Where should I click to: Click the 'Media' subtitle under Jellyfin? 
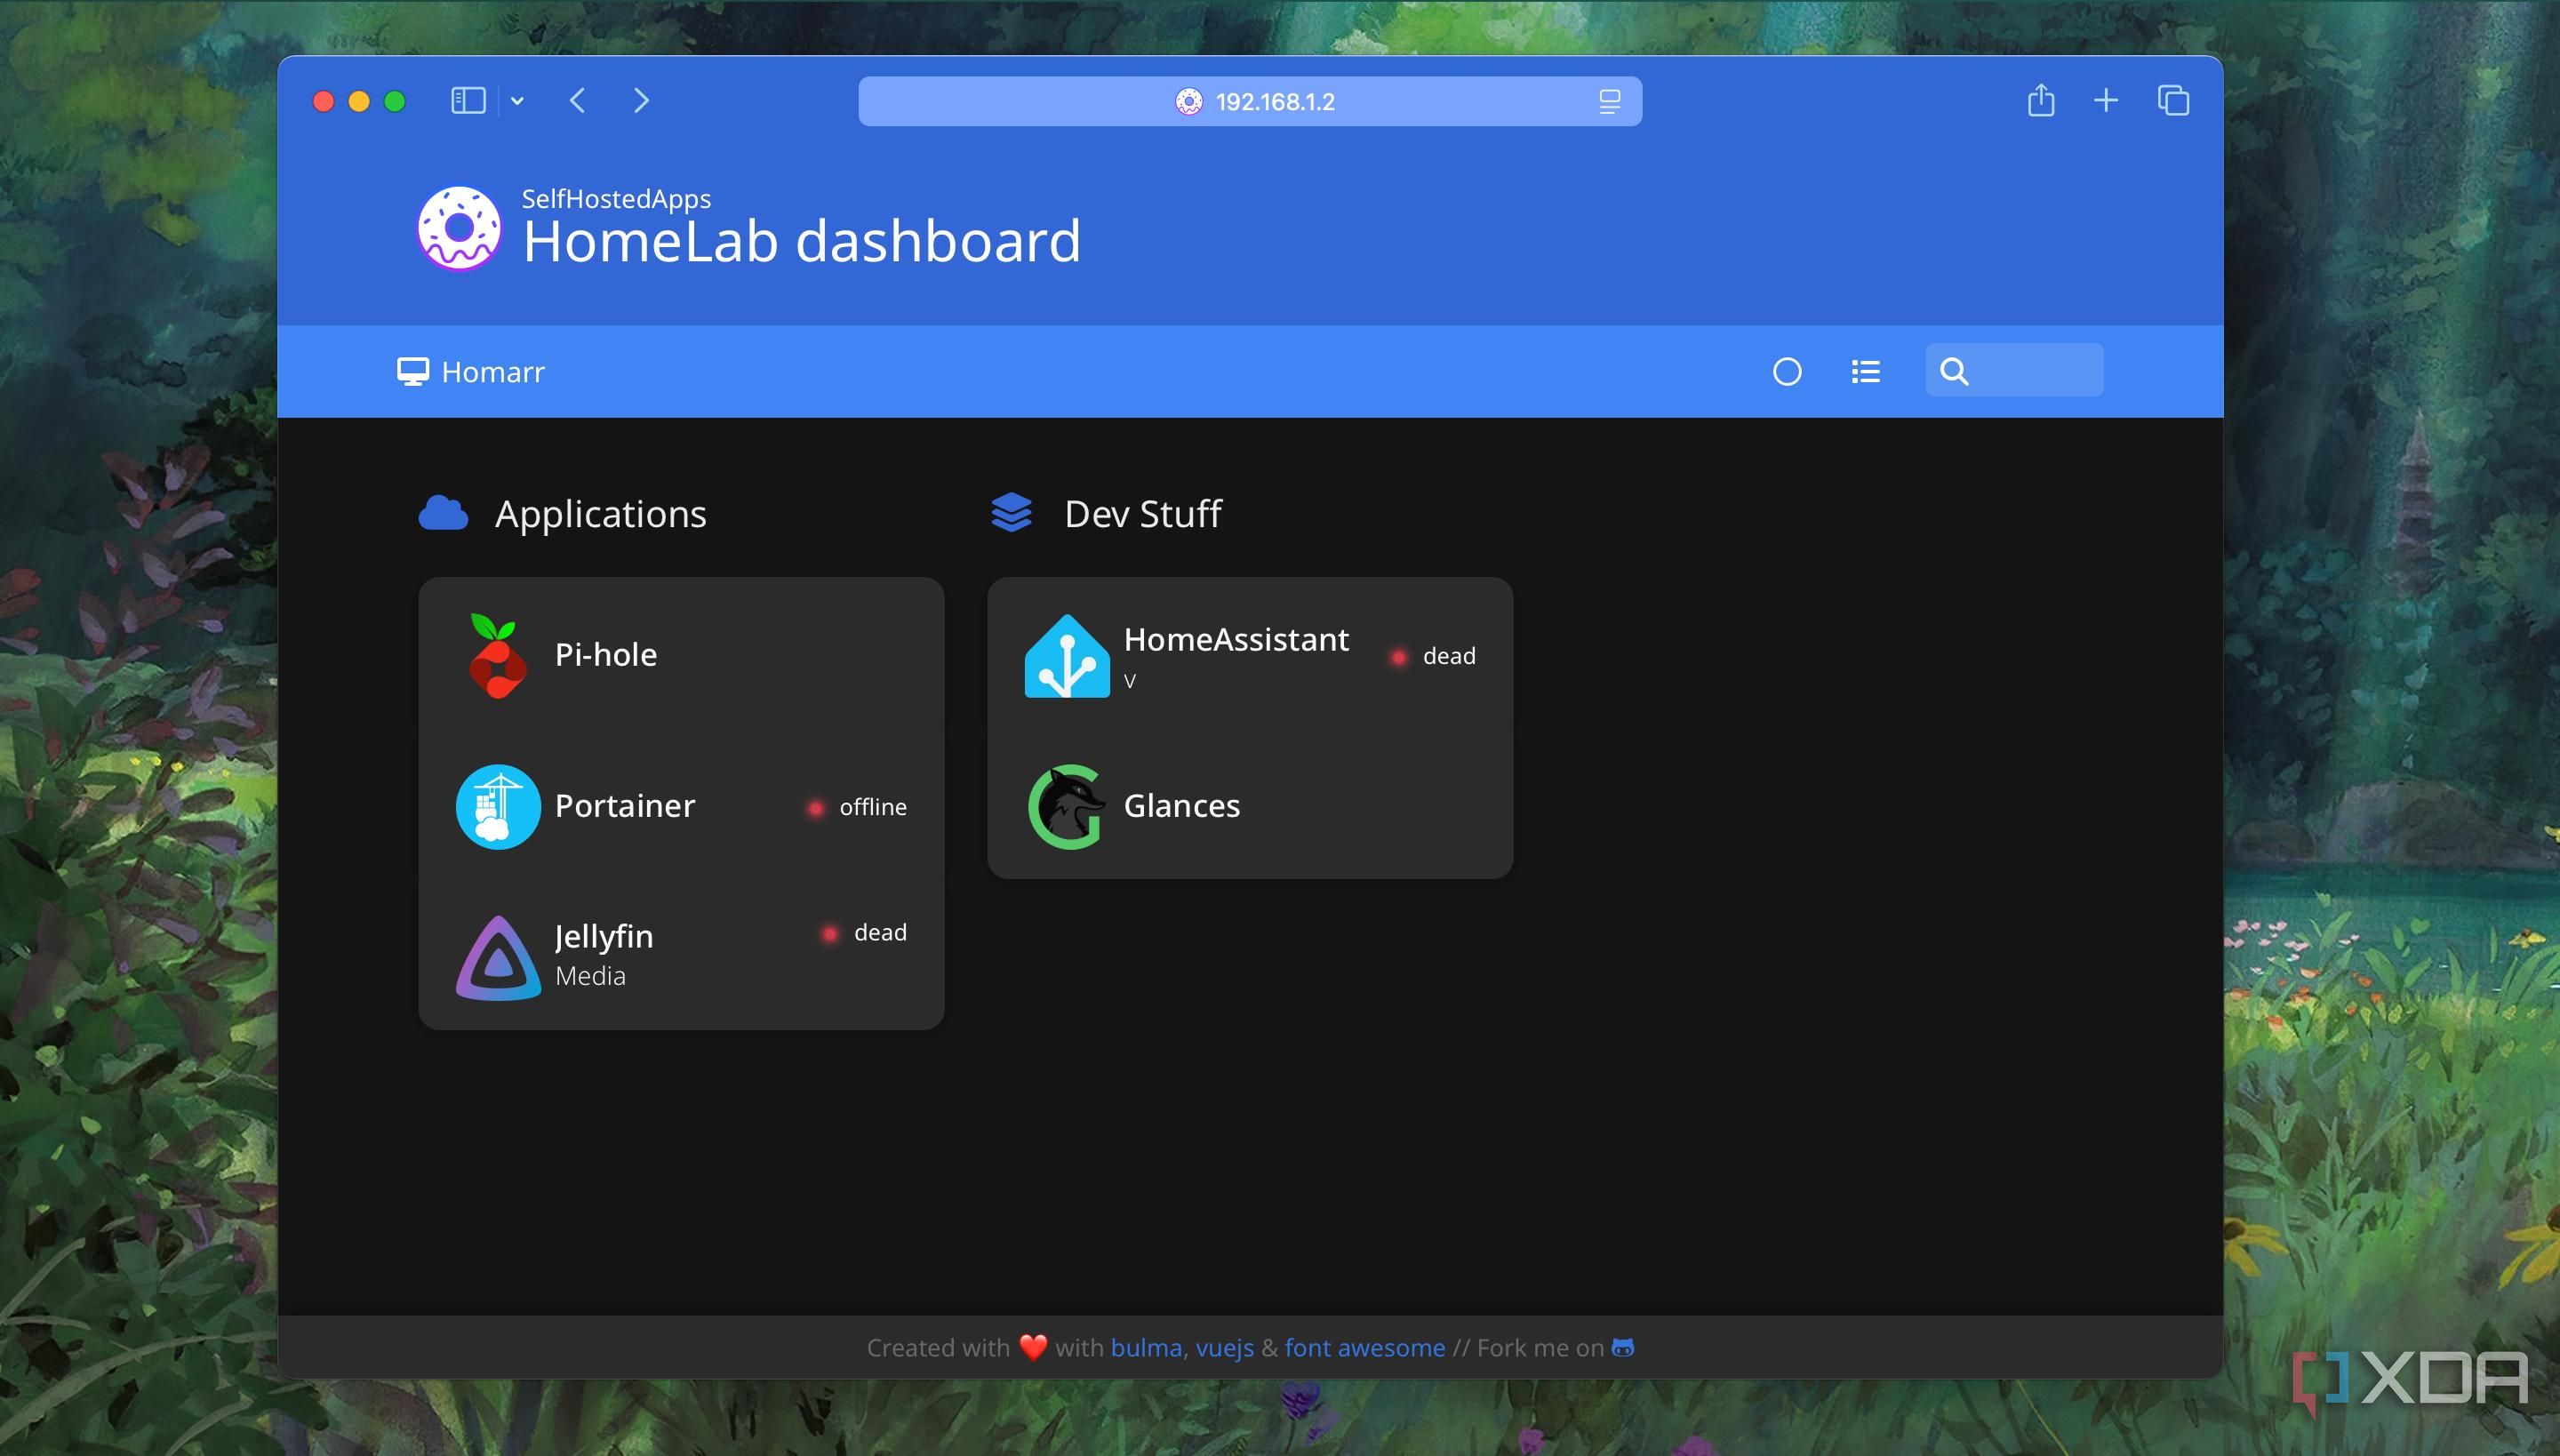point(590,976)
